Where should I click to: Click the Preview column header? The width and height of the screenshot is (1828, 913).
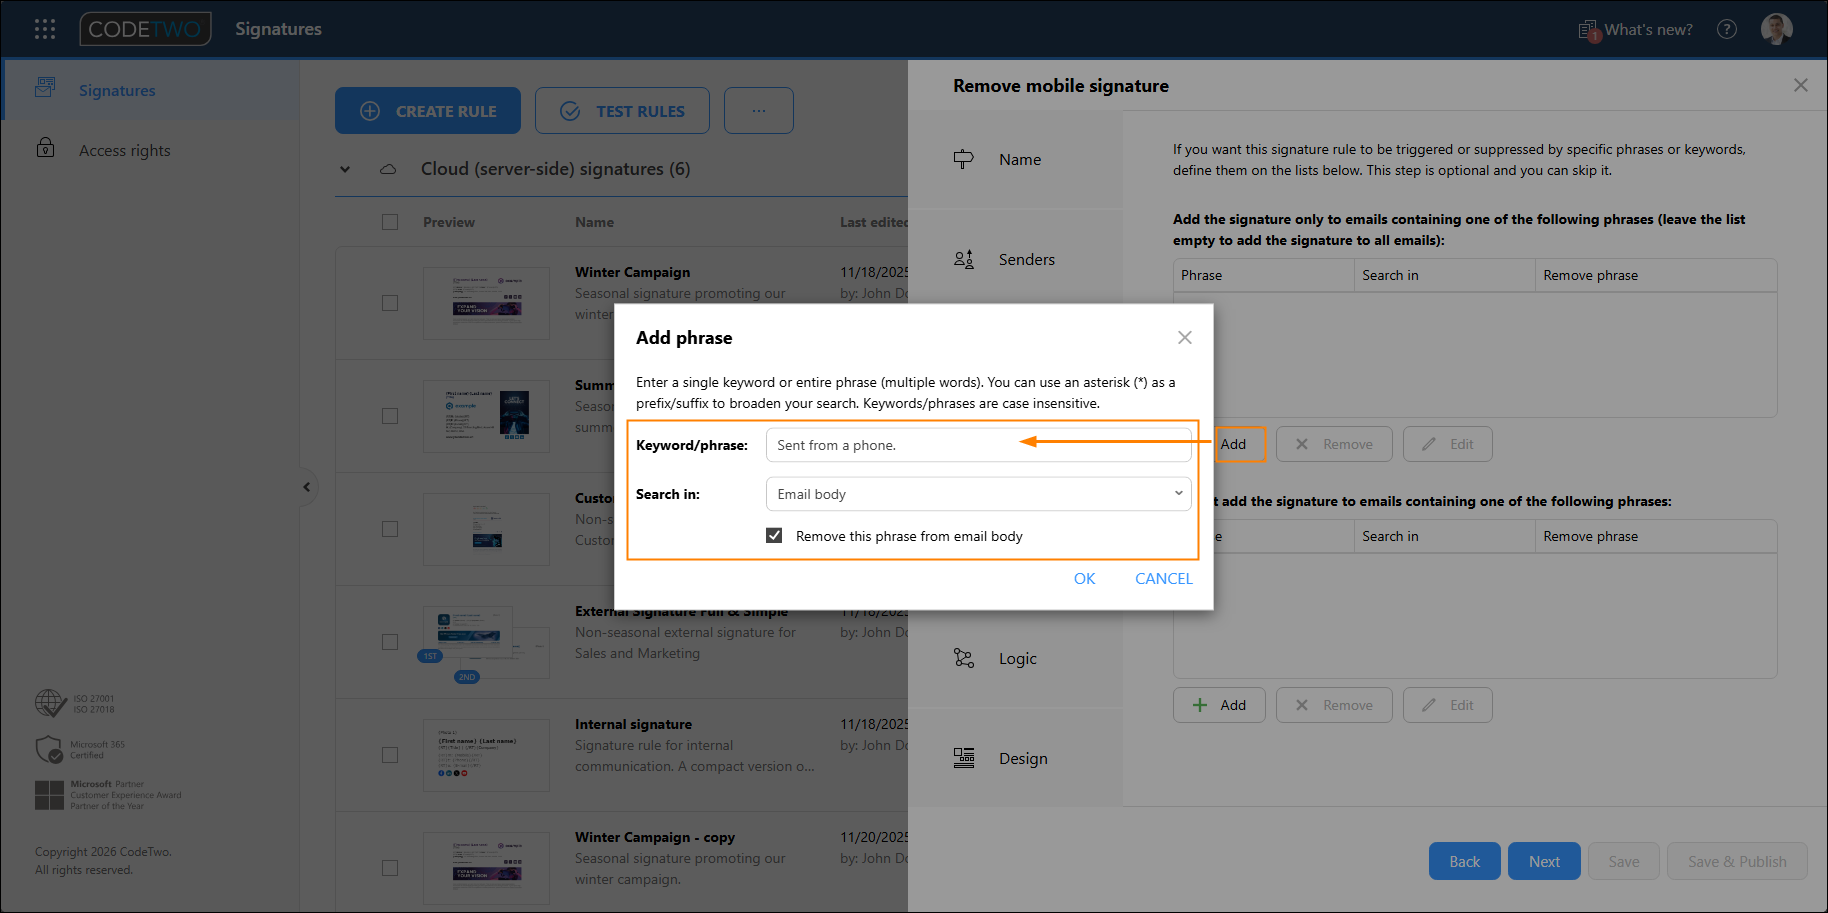click(x=449, y=222)
